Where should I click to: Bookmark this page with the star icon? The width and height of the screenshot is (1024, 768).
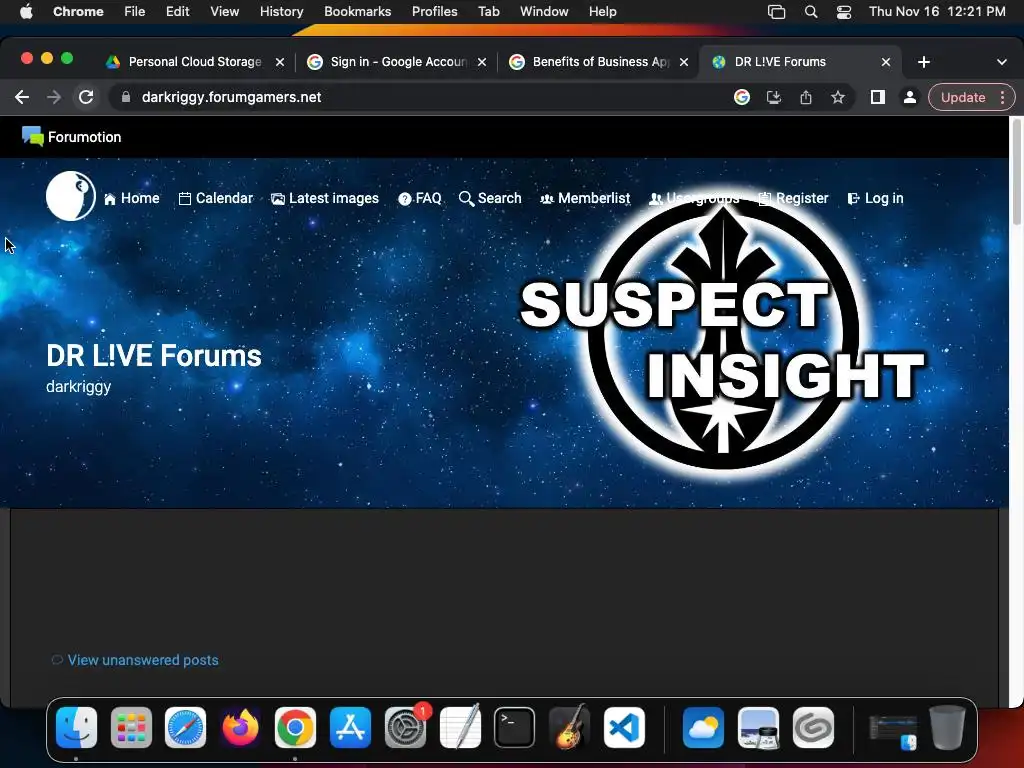(x=838, y=97)
